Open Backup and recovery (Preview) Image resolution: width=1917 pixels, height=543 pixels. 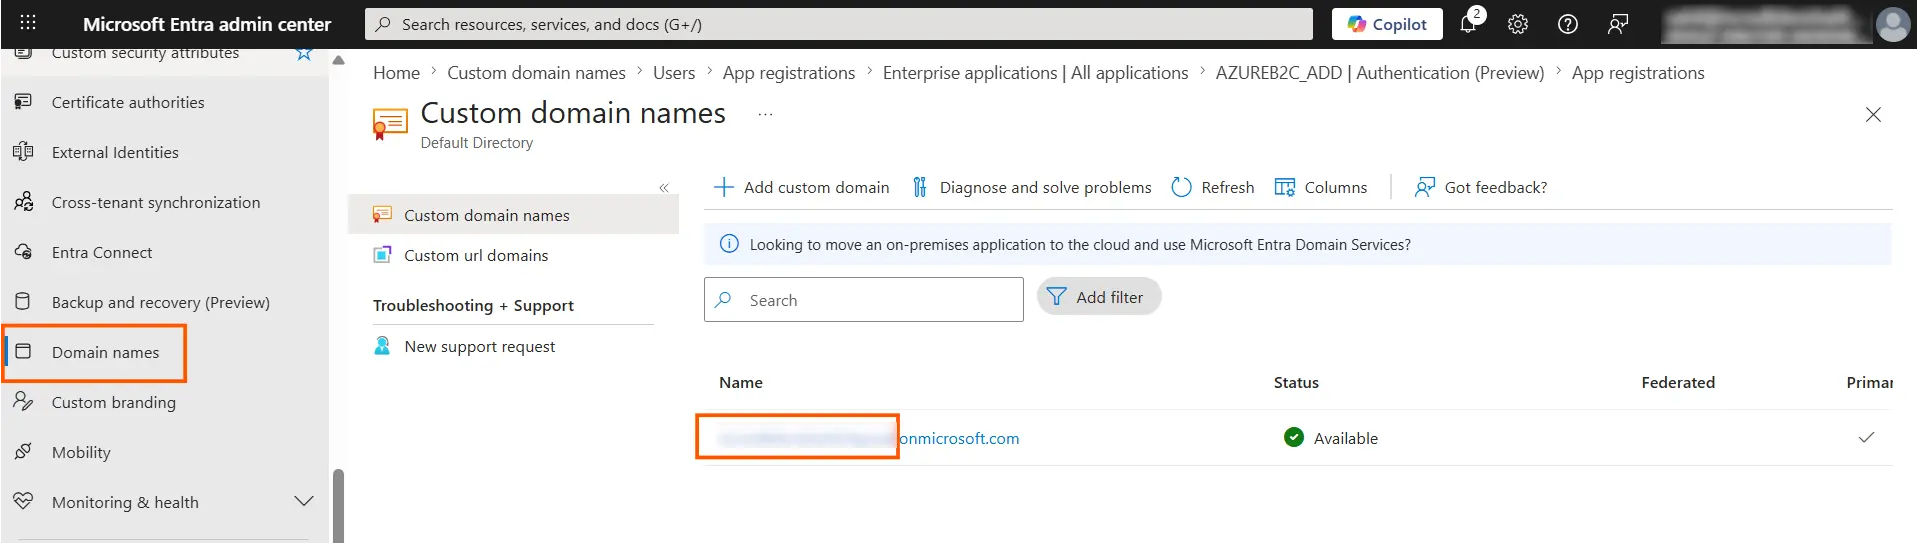coord(161,302)
